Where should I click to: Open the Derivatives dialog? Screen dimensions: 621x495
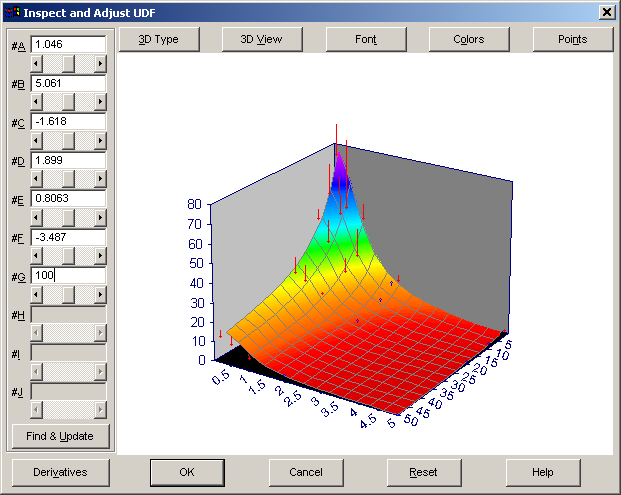(x=60, y=472)
